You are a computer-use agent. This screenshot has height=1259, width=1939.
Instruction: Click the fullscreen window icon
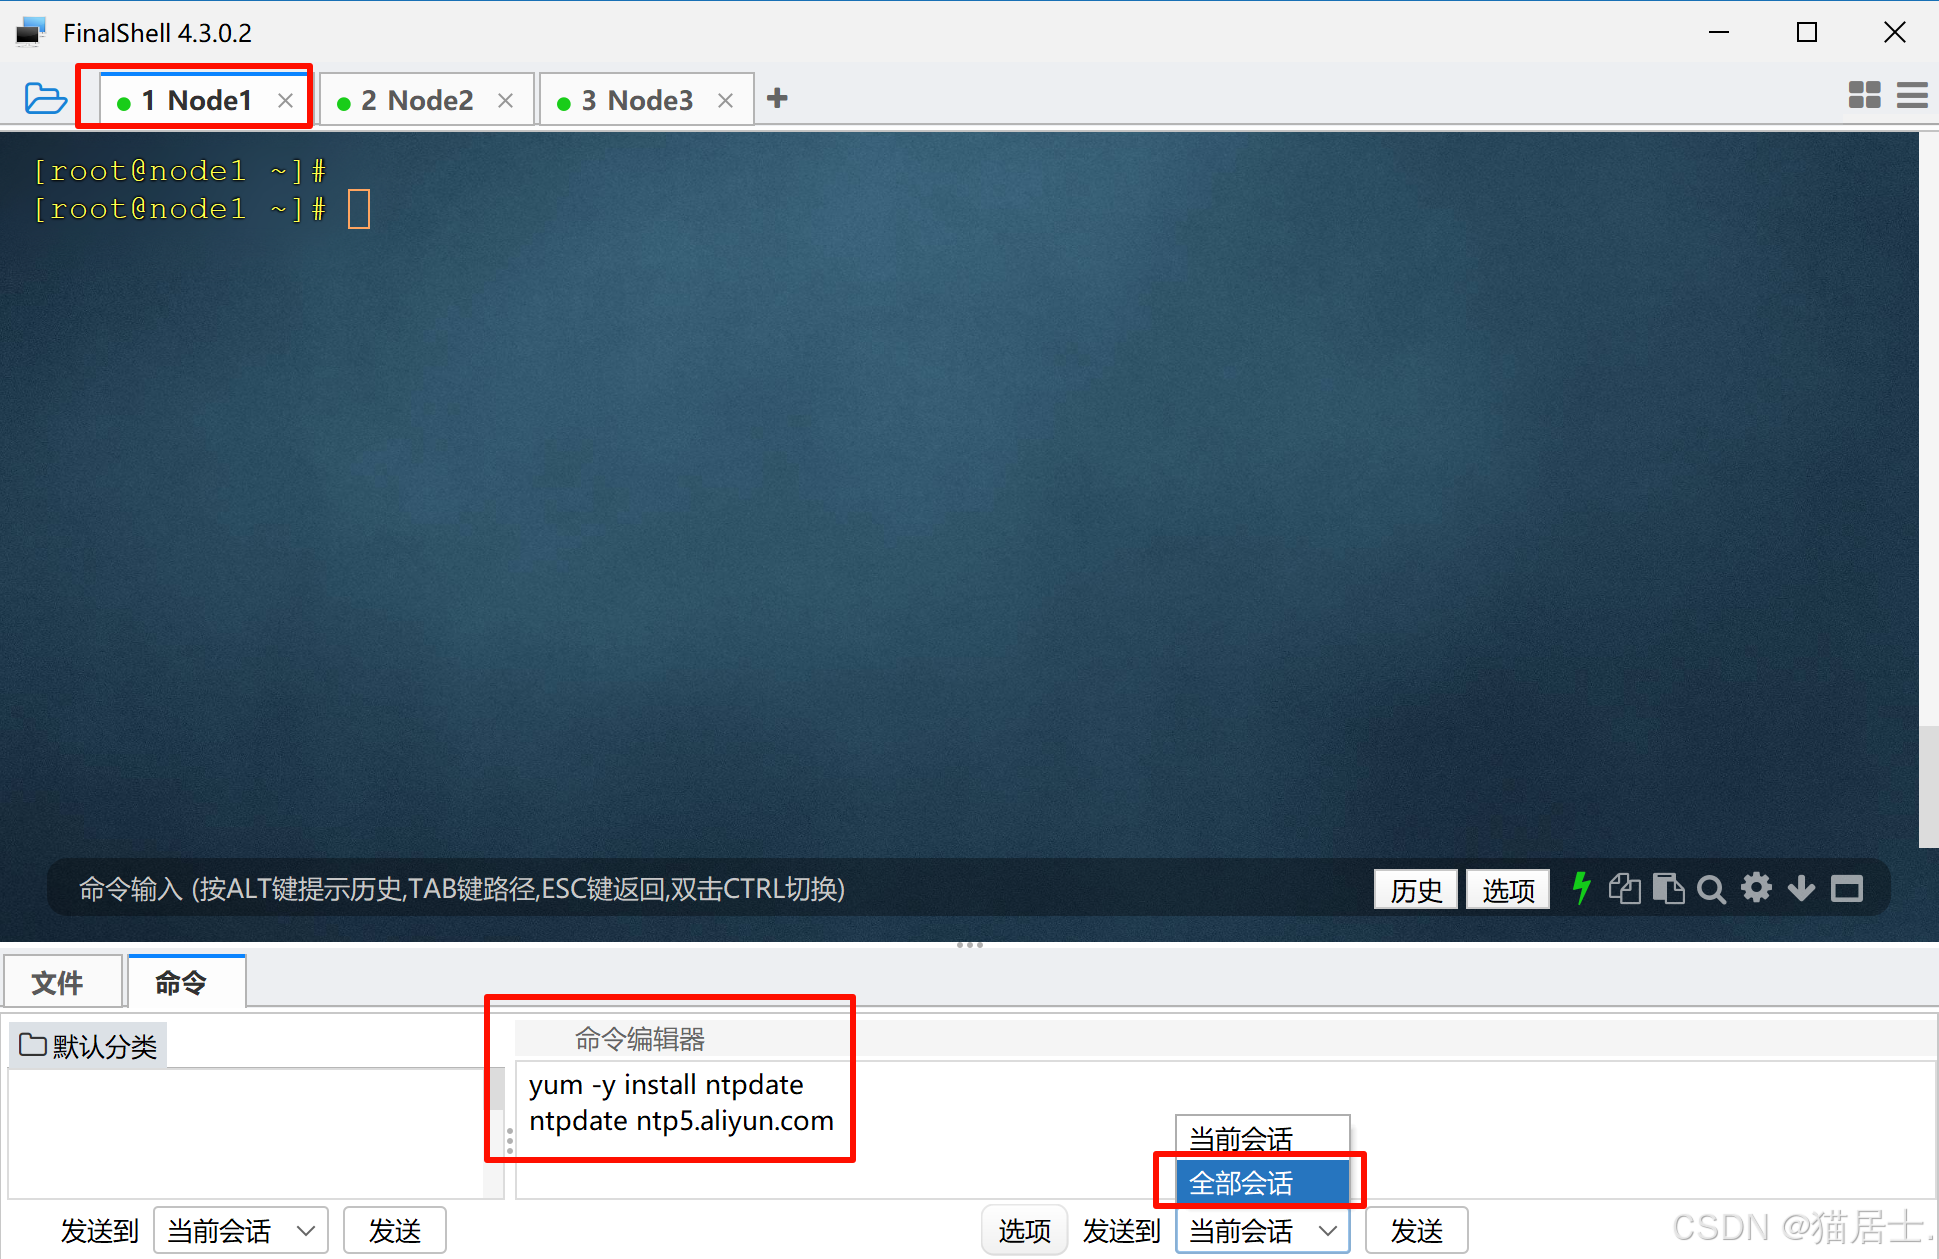[x=1846, y=888]
